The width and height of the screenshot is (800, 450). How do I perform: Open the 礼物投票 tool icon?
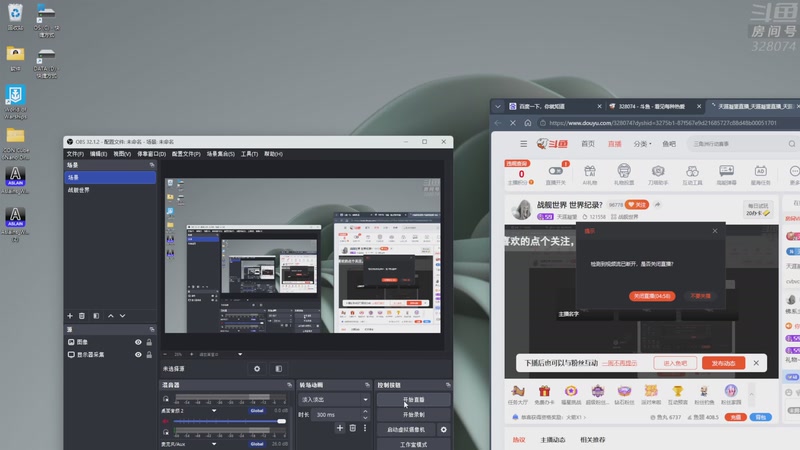click(623, 174)
